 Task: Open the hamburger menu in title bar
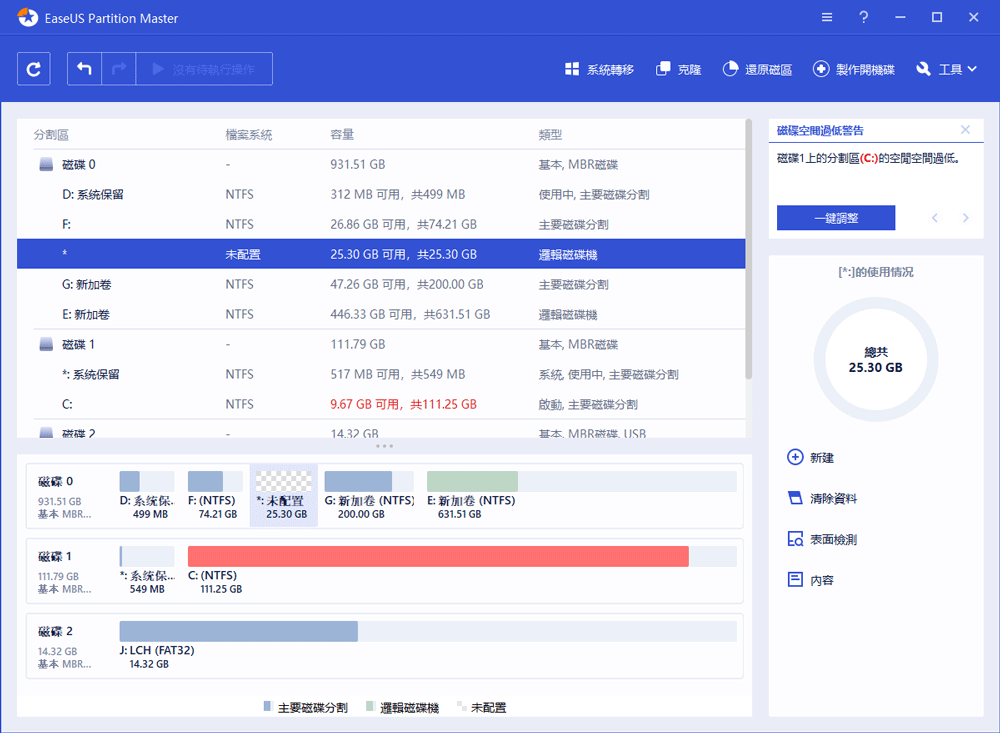point(826,18)
